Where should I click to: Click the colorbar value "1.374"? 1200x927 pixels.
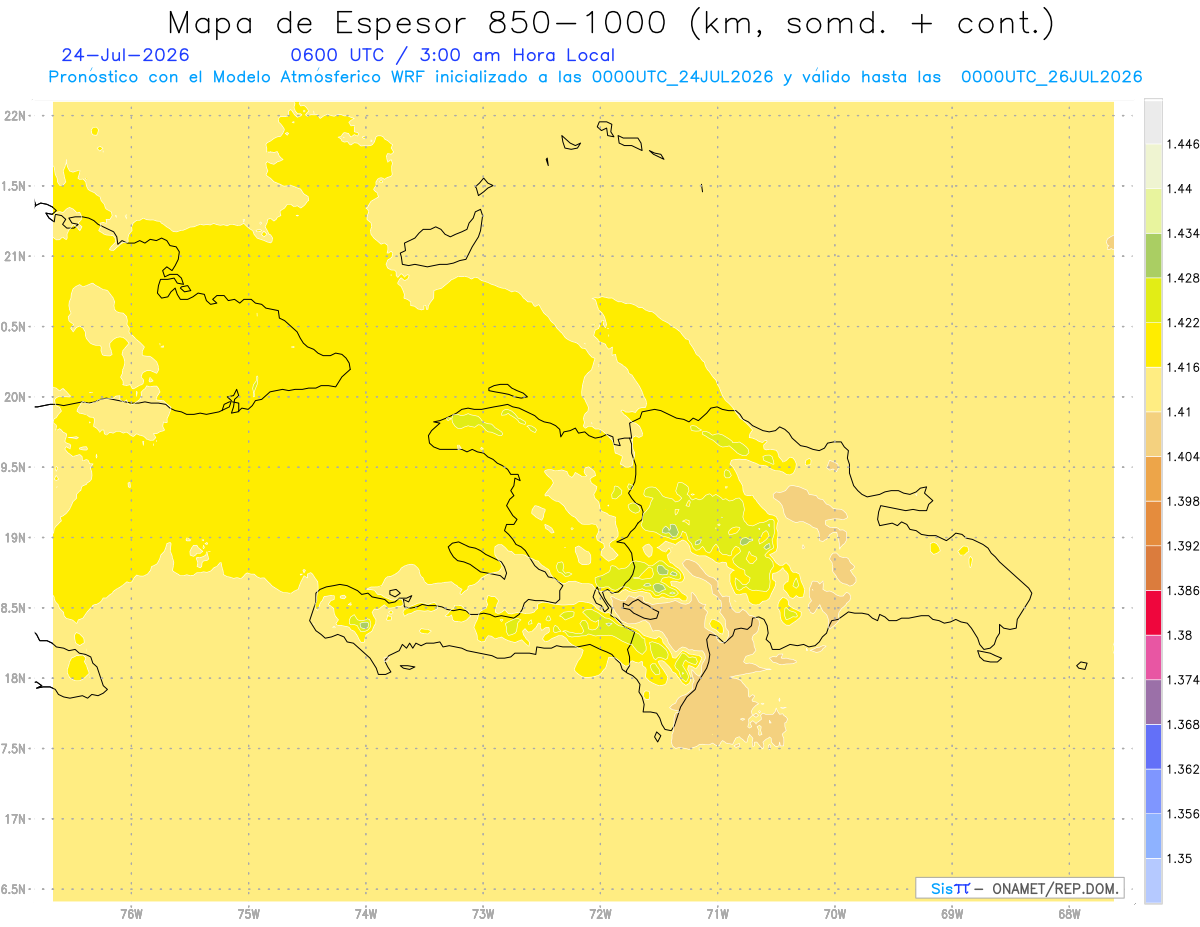pyautogui.click(x=1183, y=680)
